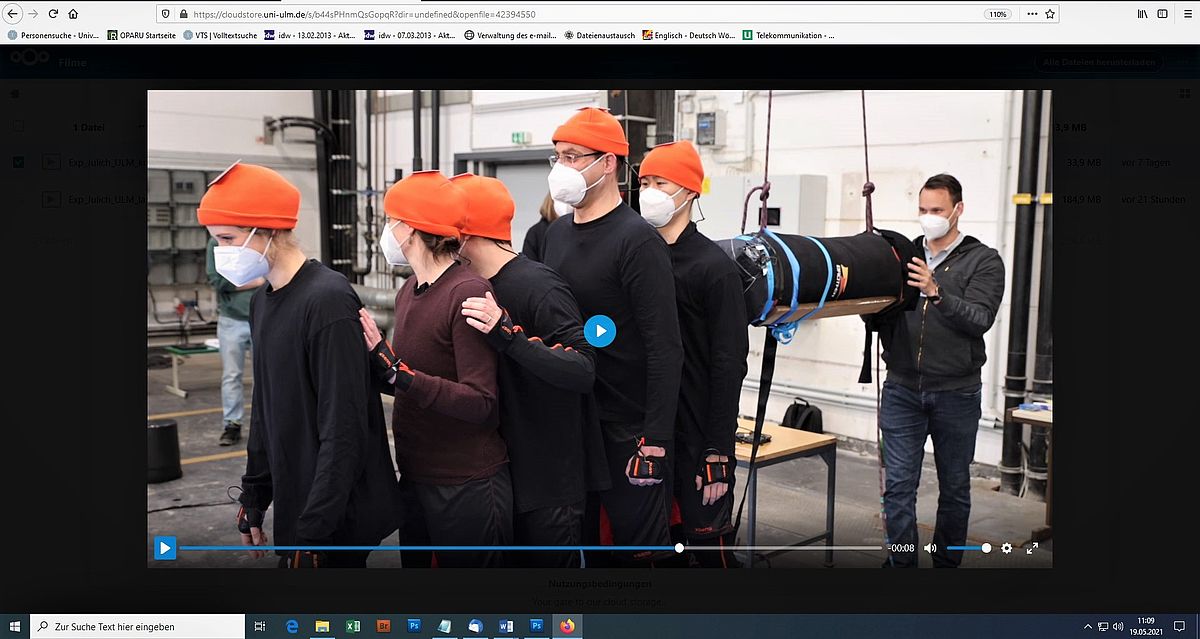This screenshot has height=639, width=1200.
Task: Open the idw 13.02.2013 bookmark
Action: pyautogui.click(x=309, y=35)
